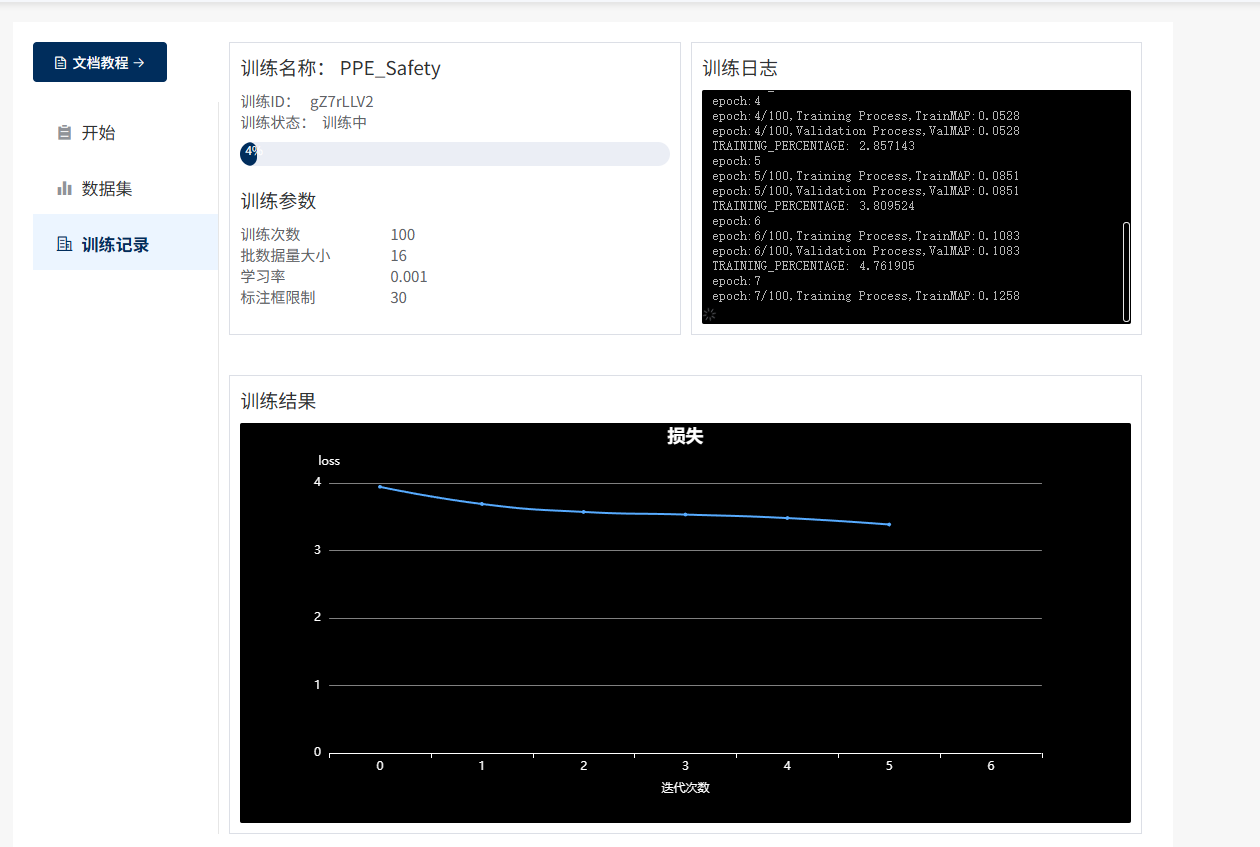The image size is (1260, 847).
Task: Select the 训练记录 sidebar item
Action: coord(115,244)
